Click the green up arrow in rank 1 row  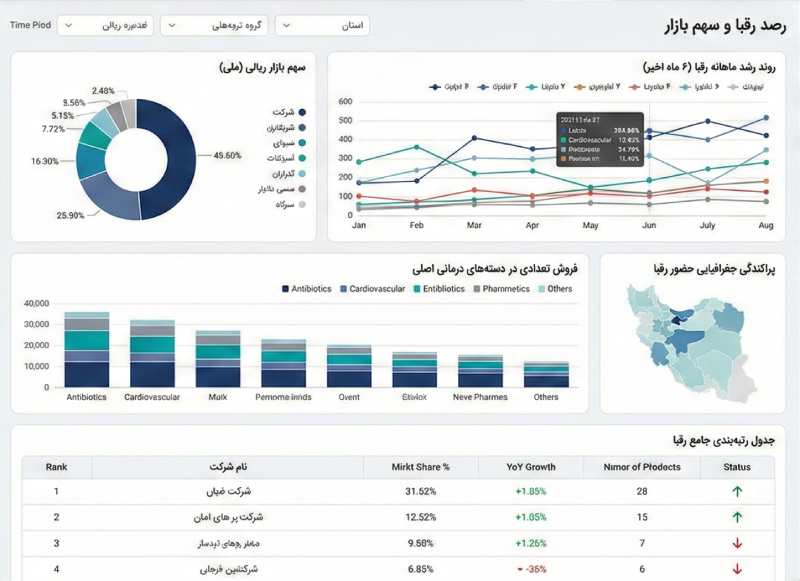(x=737, y=491)
